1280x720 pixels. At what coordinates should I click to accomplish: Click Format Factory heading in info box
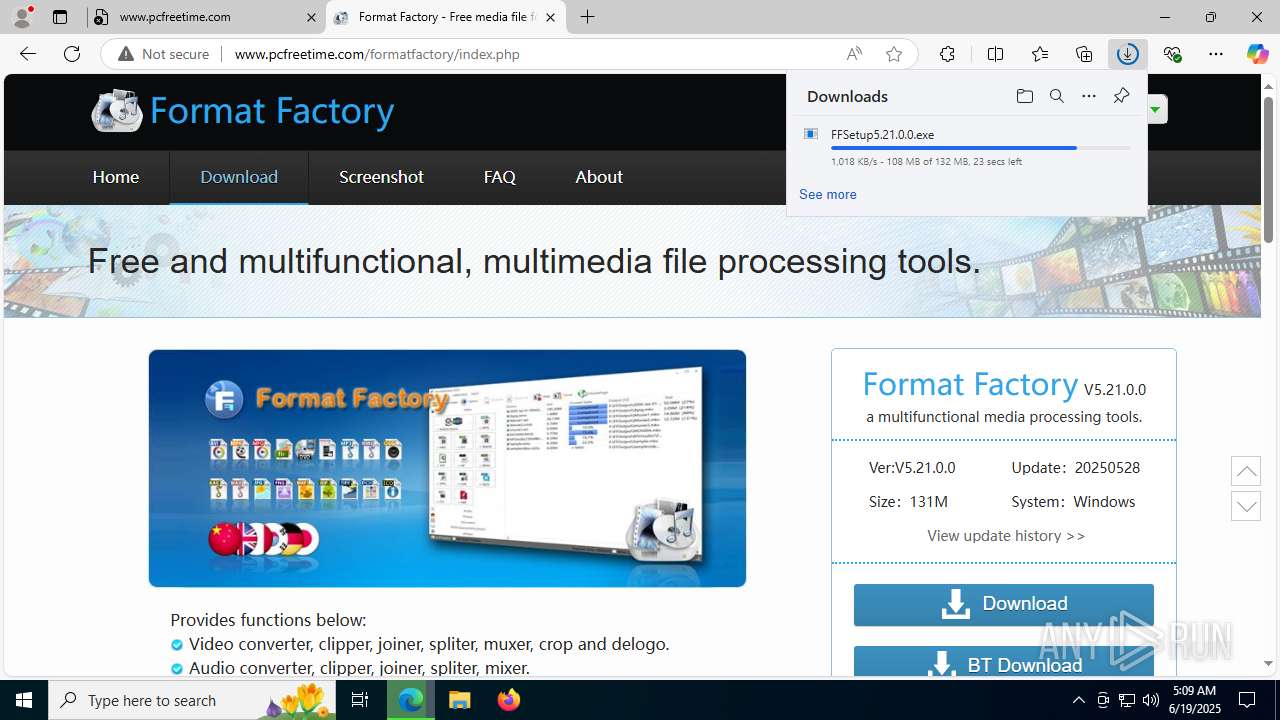click(969, 384)
